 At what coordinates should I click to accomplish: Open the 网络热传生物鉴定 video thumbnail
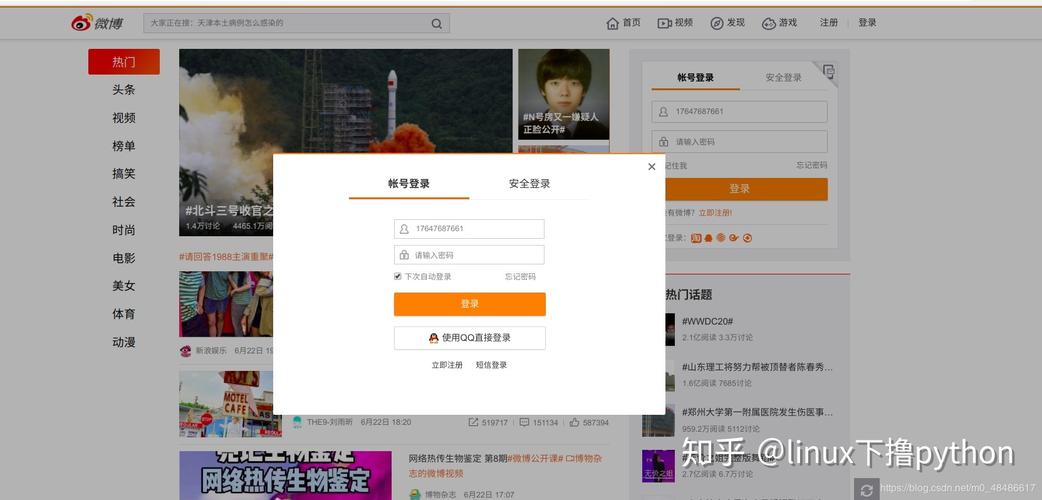[x=285, y=475]
